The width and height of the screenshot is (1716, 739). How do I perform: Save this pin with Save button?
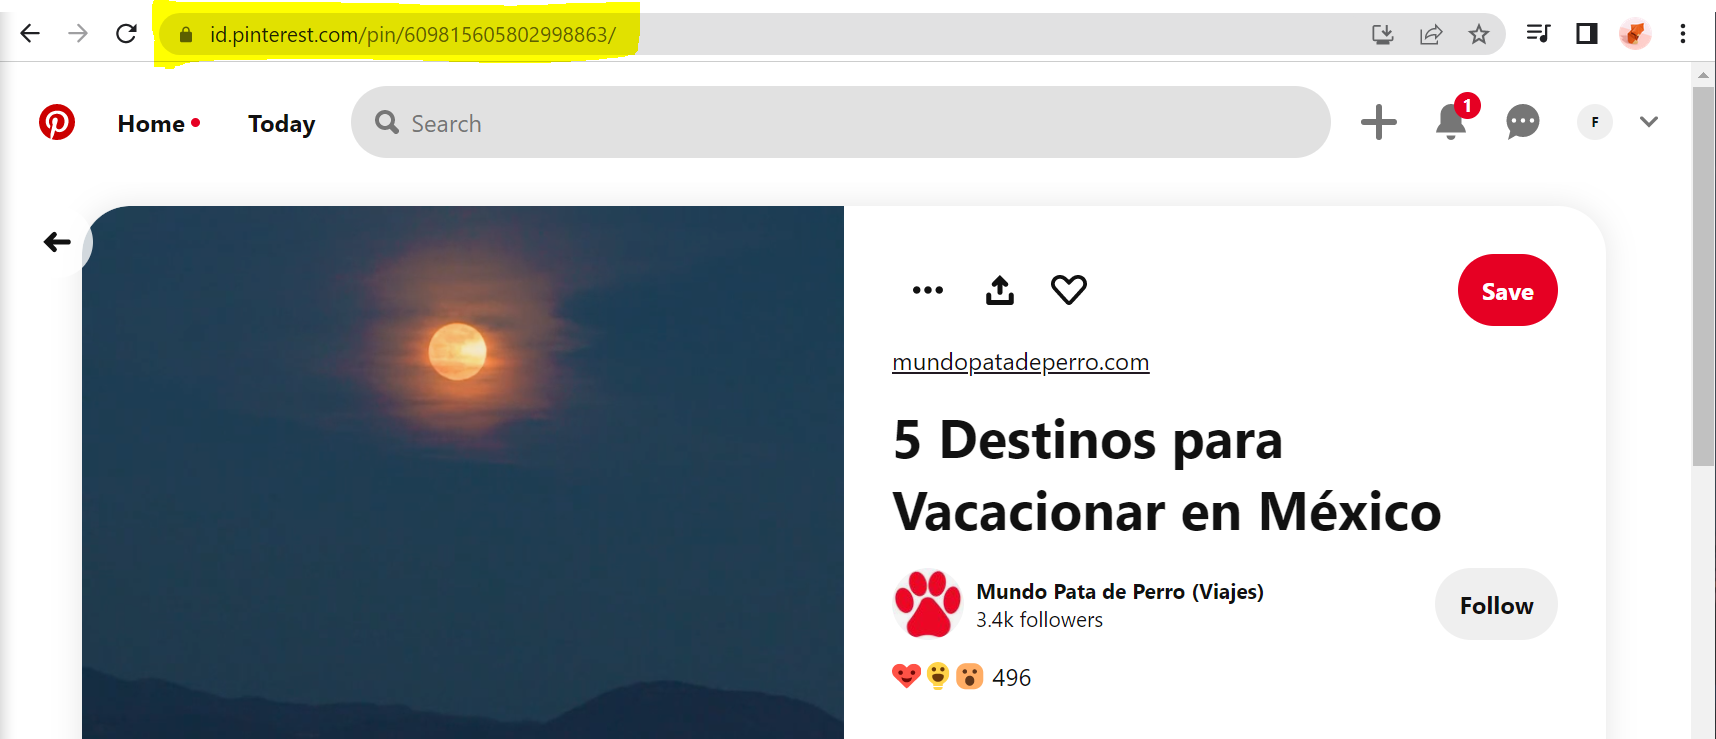(x=1508, y=290)
